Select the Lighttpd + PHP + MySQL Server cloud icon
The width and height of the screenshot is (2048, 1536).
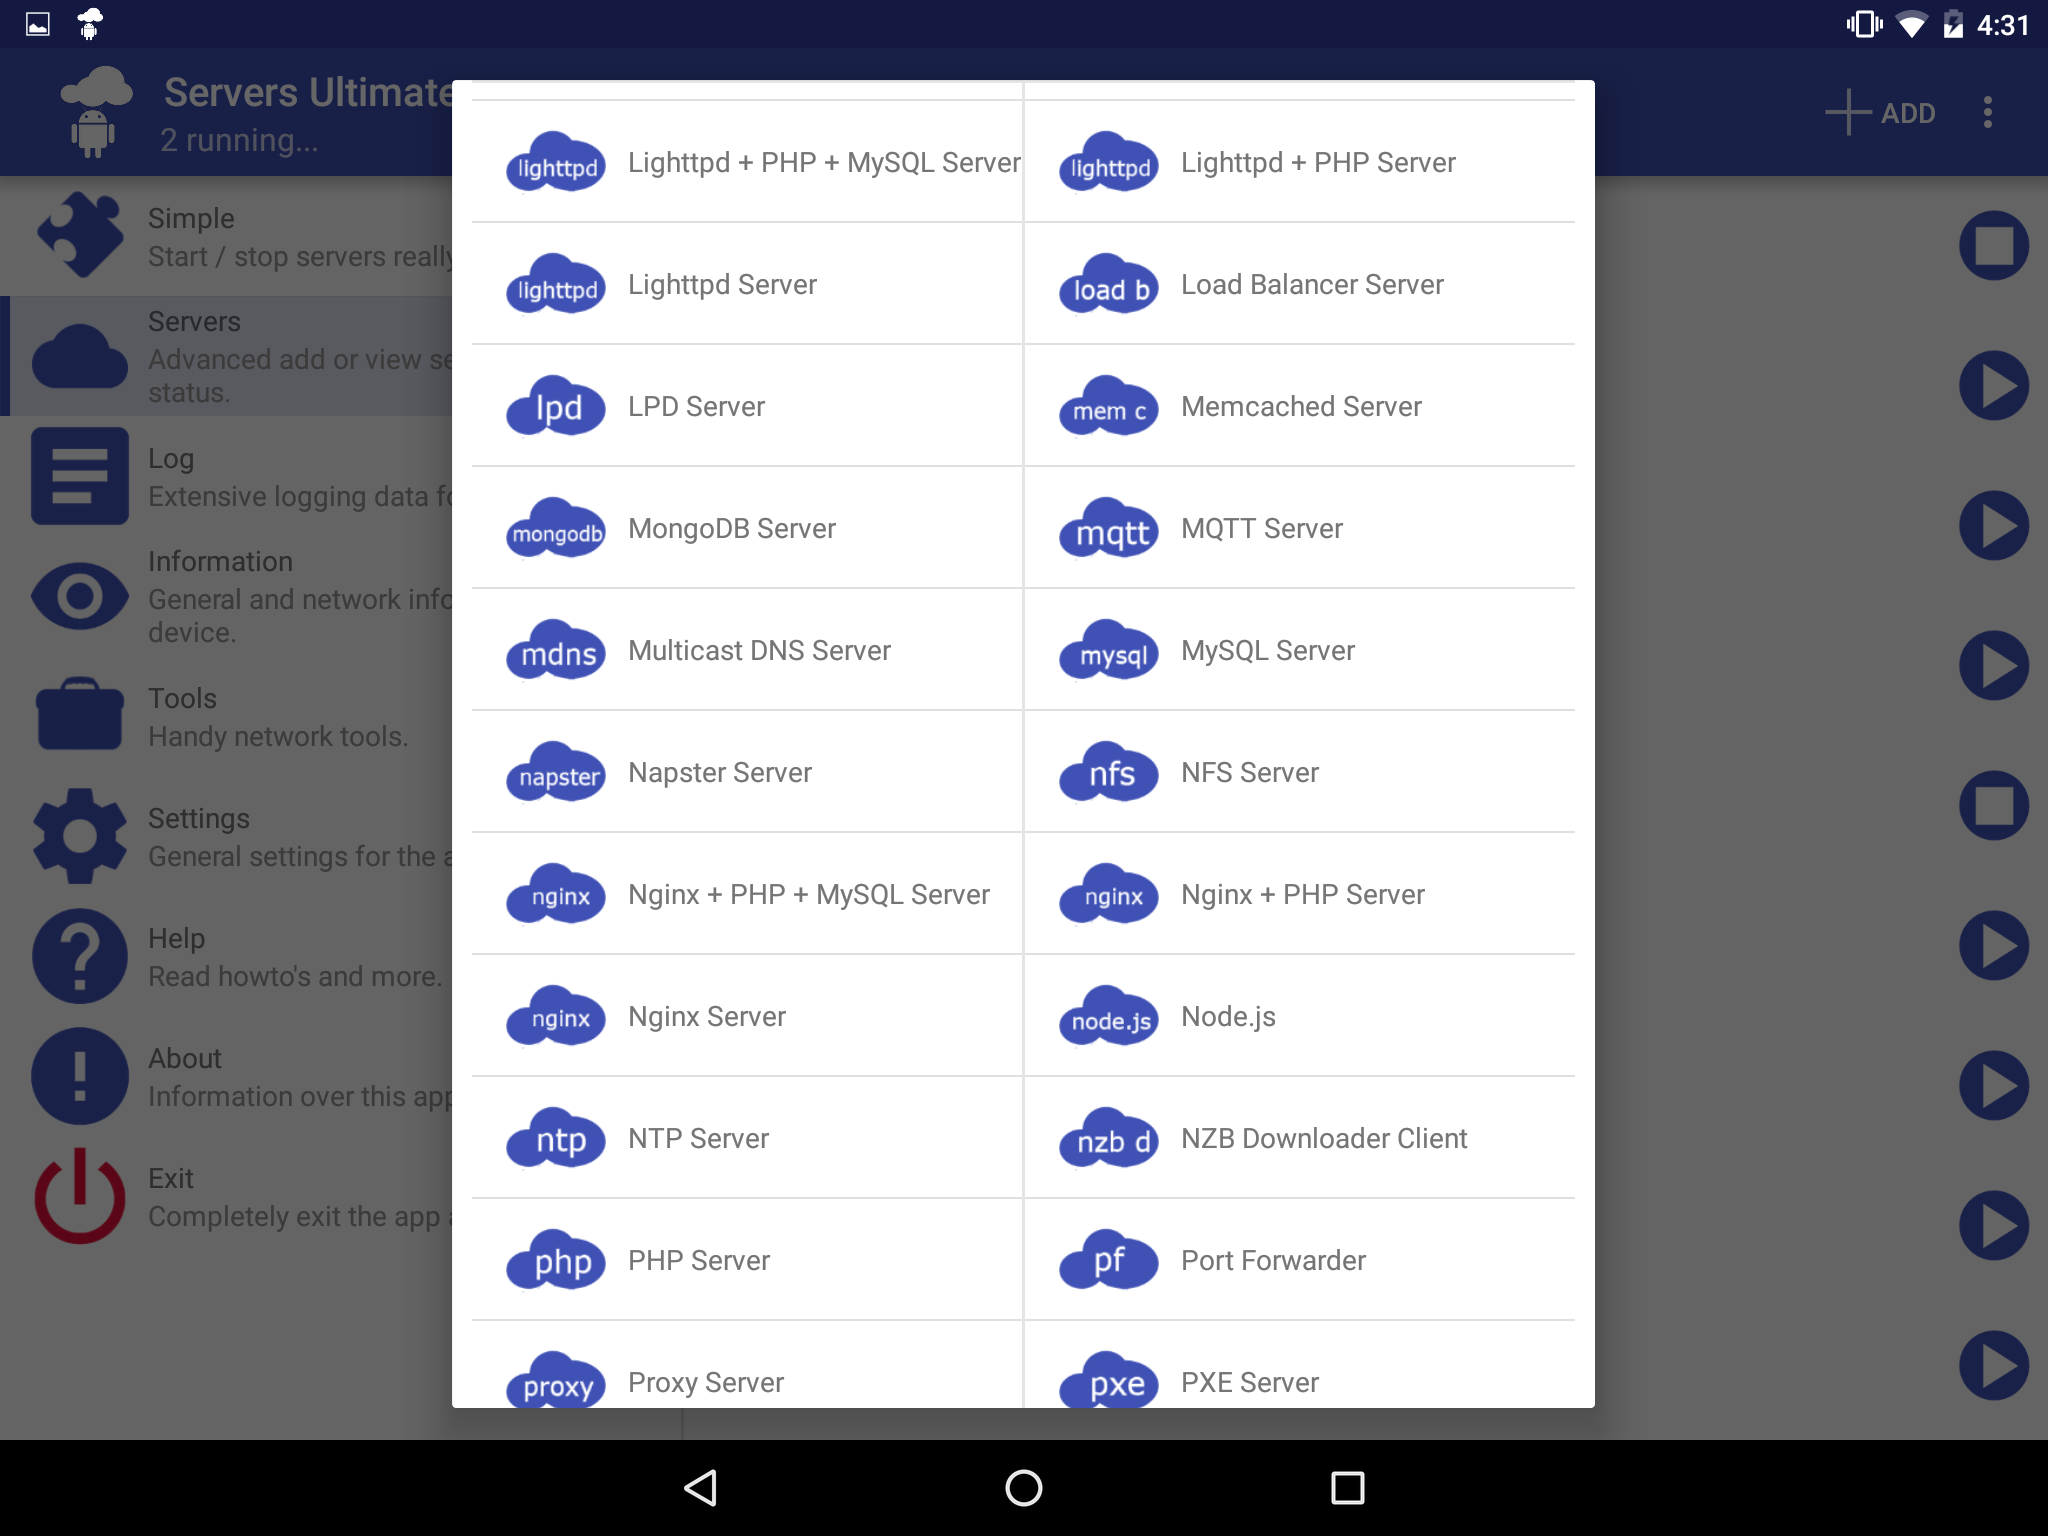click(556, 163)
